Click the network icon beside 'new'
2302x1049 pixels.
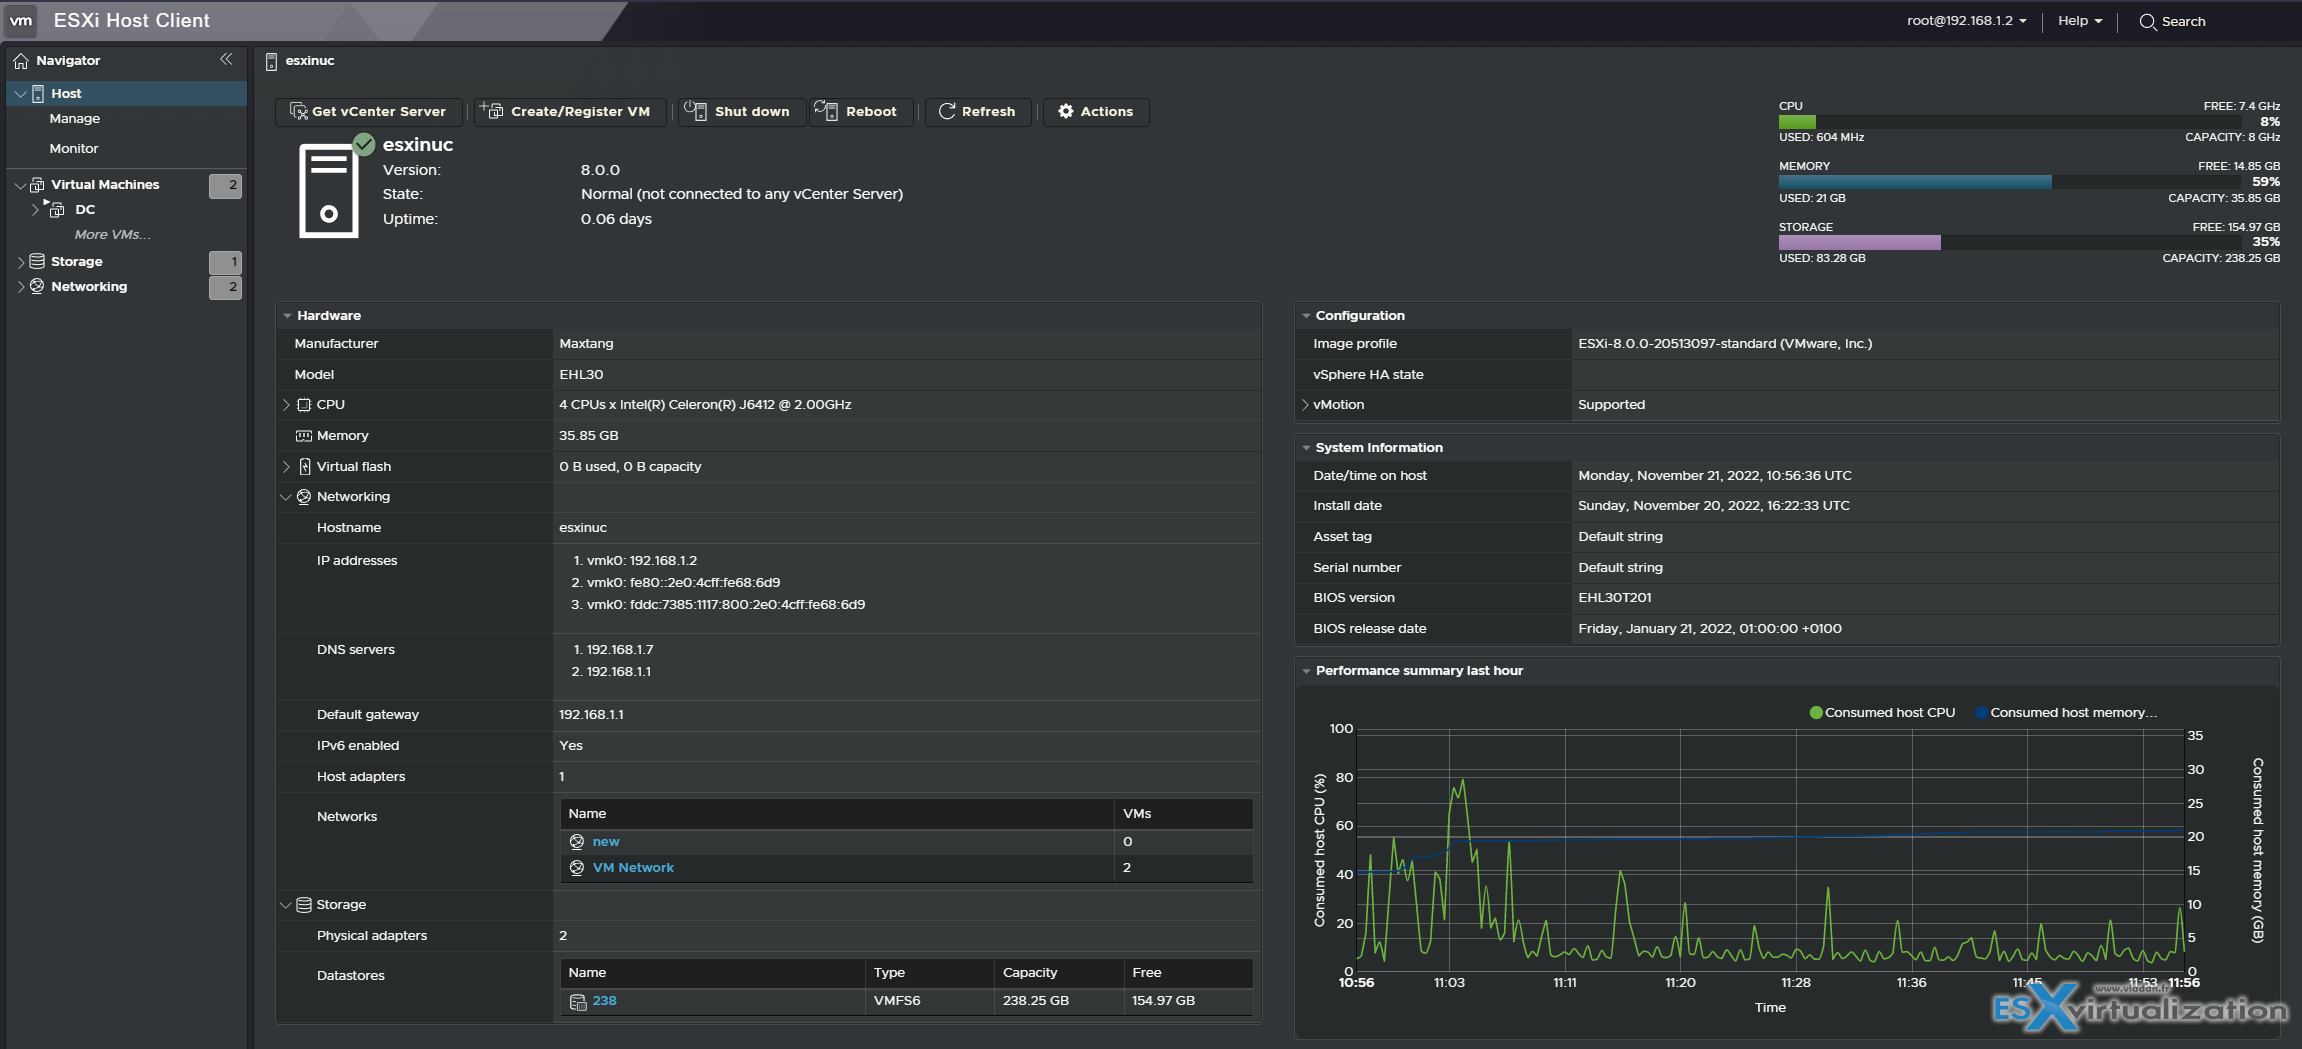coord(577,842)
